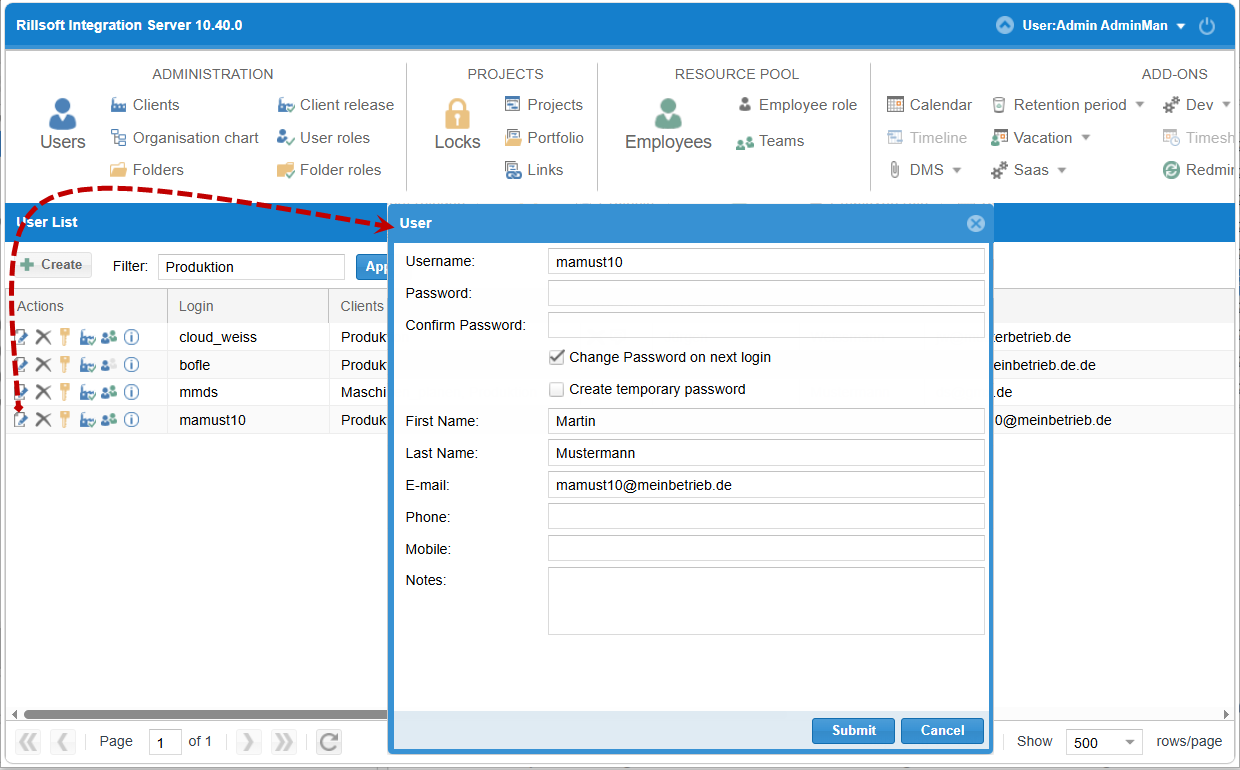Click the Cancel button in User dialog
This screenshot has height=770, width=1240.
click(x=942, y=730)
